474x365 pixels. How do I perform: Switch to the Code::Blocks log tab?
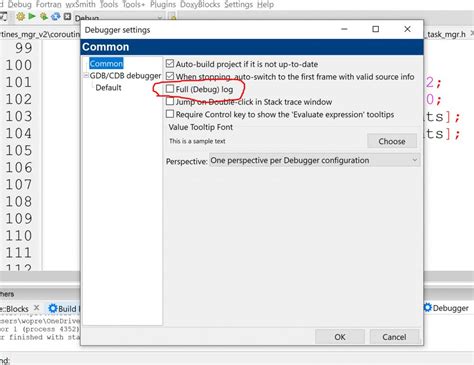tap(14, 309)
